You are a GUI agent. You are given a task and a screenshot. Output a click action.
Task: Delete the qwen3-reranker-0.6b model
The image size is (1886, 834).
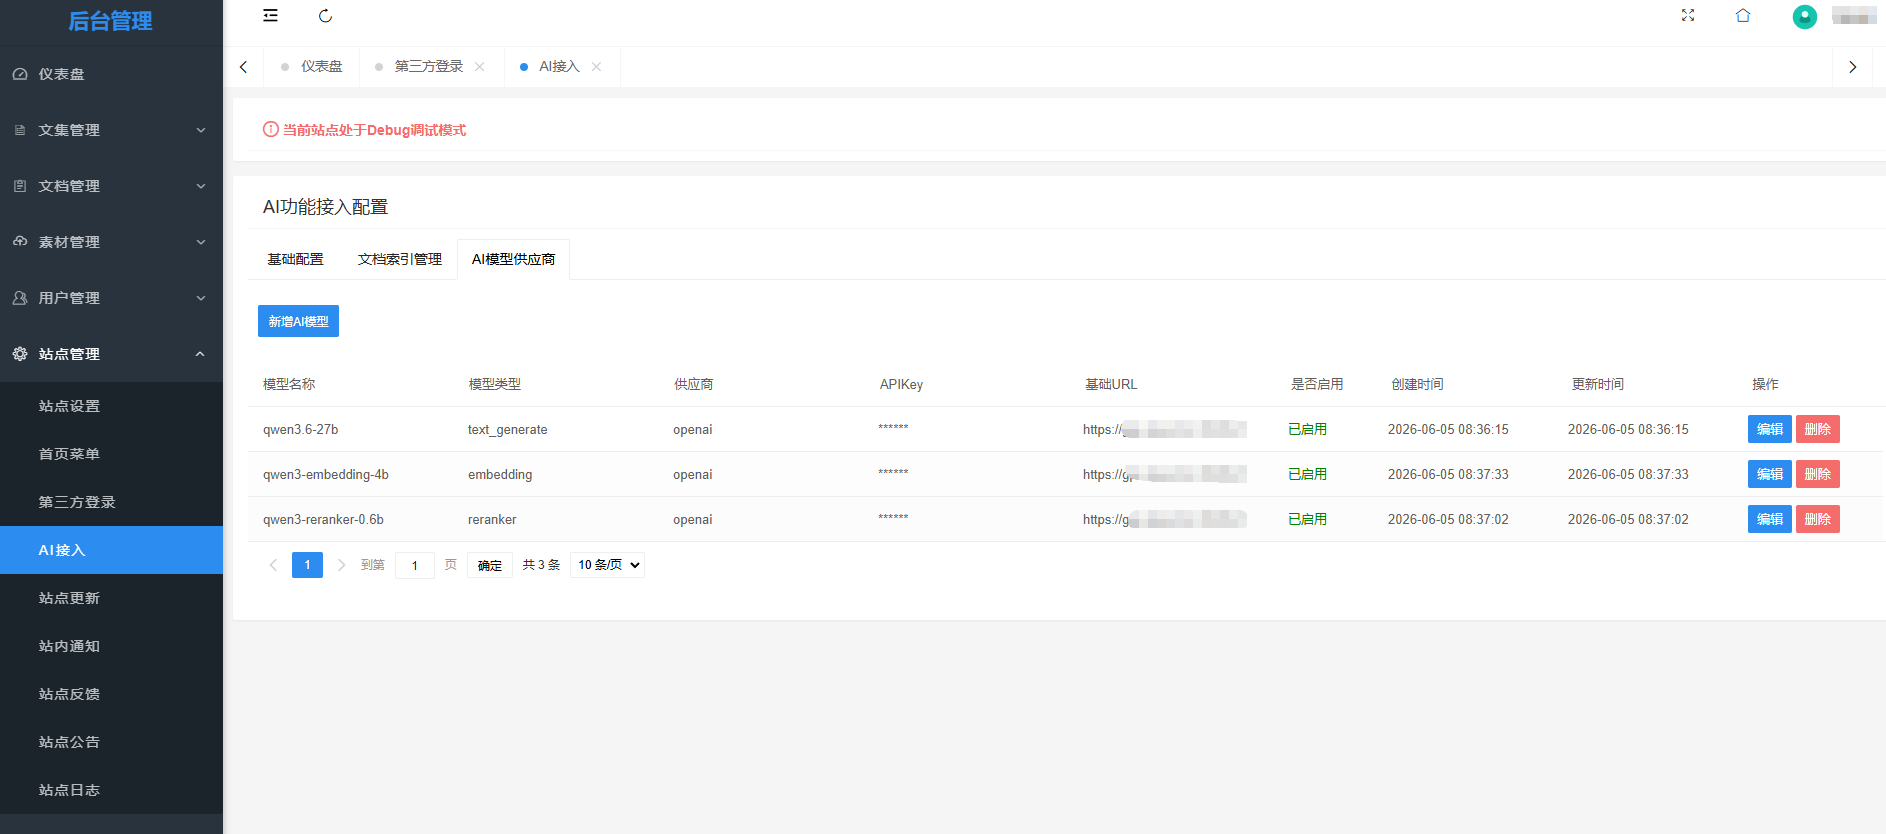click(1817, 519)
